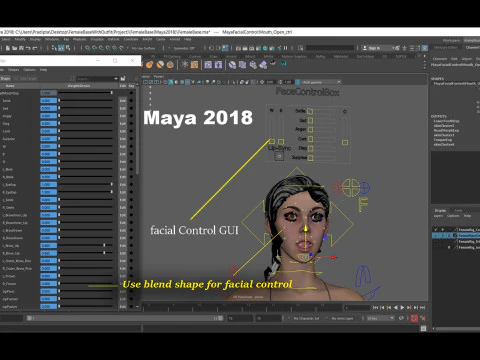Open Shape Editor search filter dropdown arrow
Viewport: 480px width, 360px height.
pyautogui.click(x=116, y=79)
